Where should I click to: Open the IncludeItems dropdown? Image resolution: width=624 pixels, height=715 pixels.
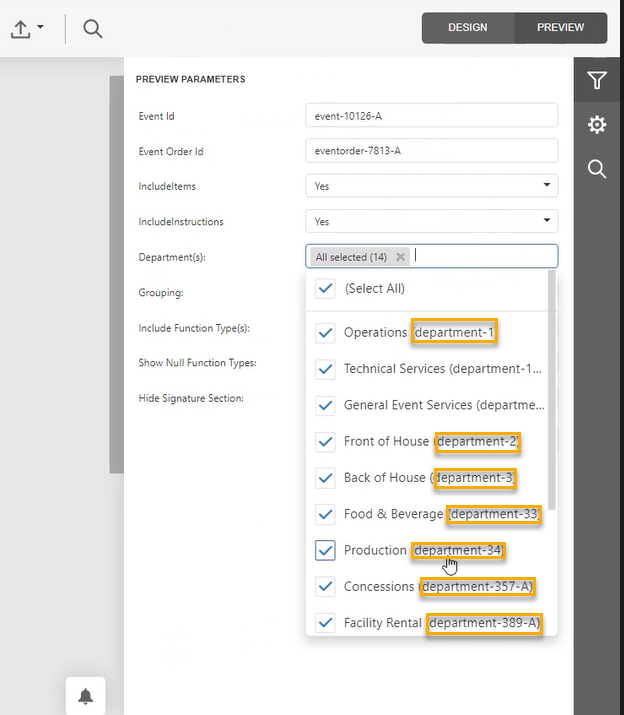tap(432, 186)
